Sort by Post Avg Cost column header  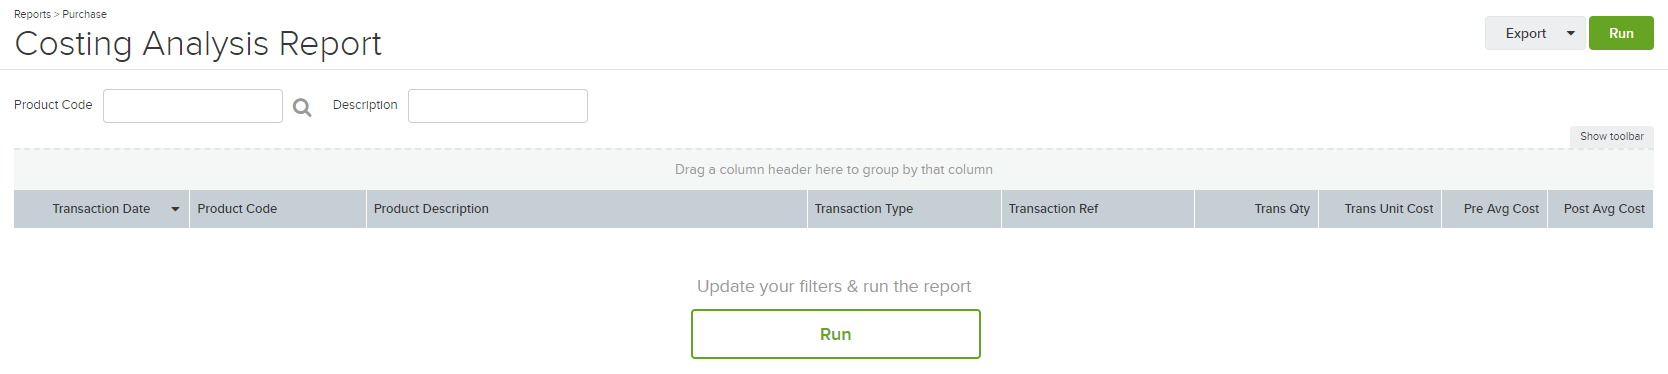tap(1604, 209)
